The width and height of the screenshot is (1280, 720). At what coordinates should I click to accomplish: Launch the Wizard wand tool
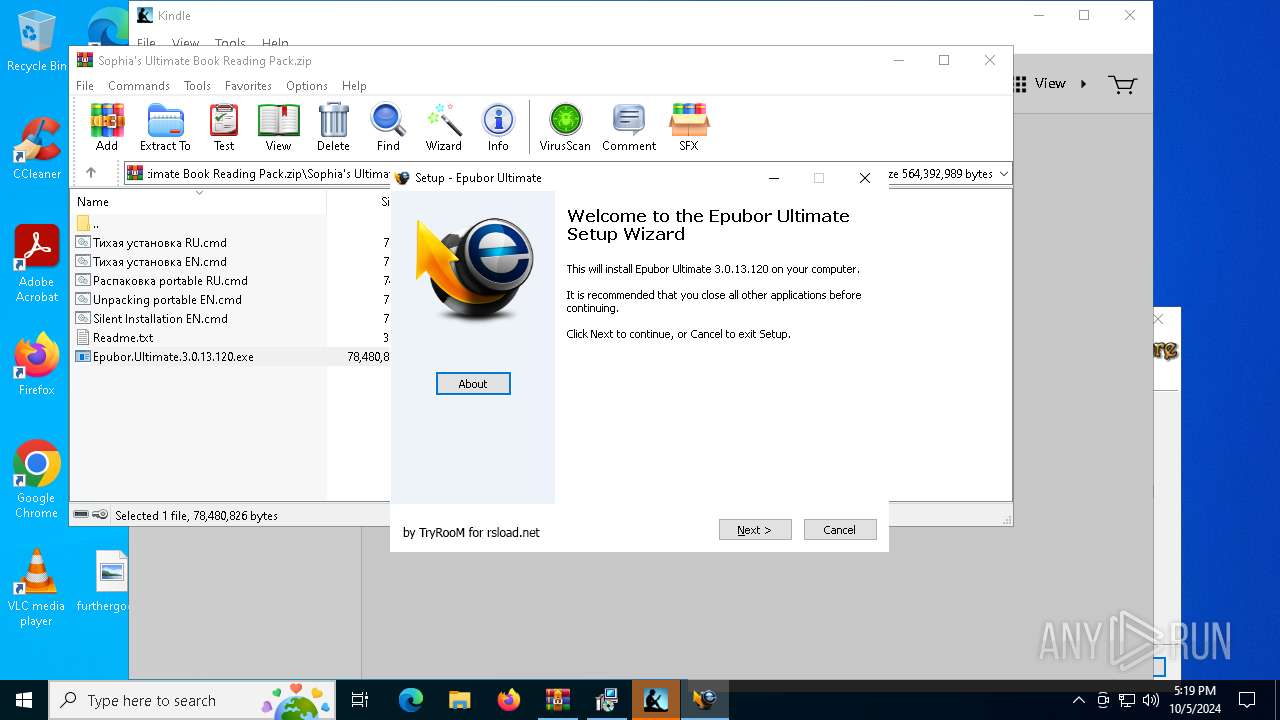[x=443, y=127]
